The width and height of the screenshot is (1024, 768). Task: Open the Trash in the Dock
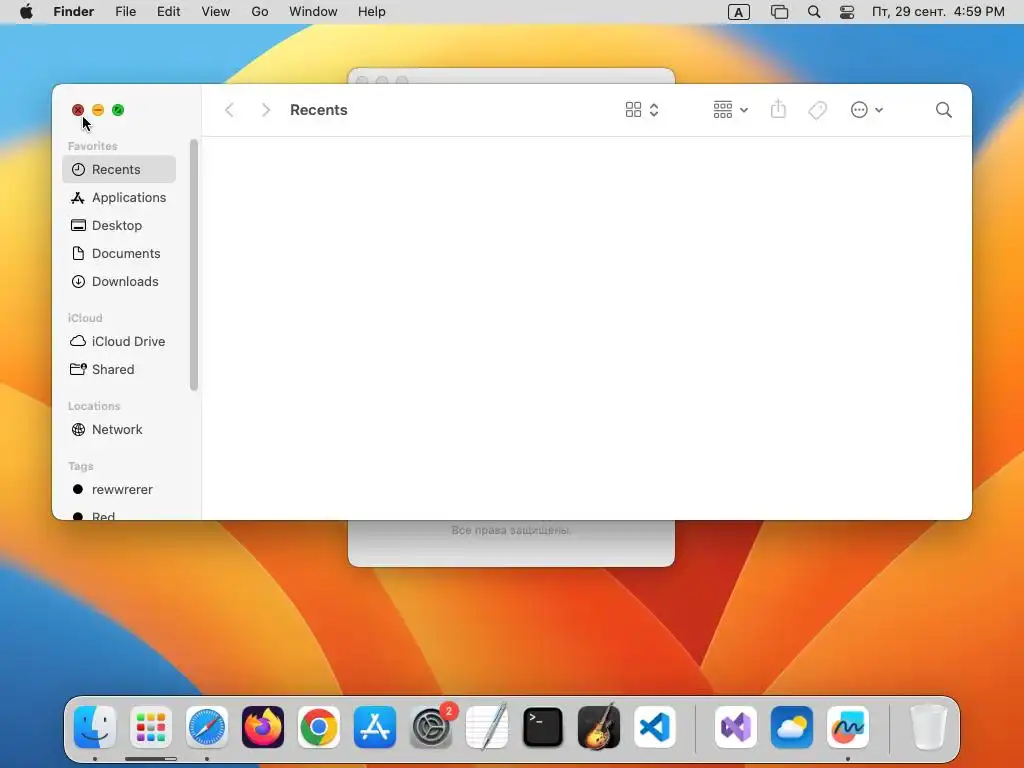click(x=929, y=727)
